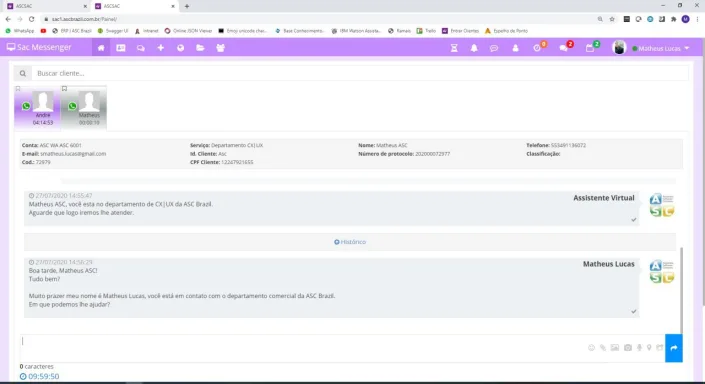Open Online JSON Viewer bookmark
Screen dimensions: 705x384
tap(188, 31)
